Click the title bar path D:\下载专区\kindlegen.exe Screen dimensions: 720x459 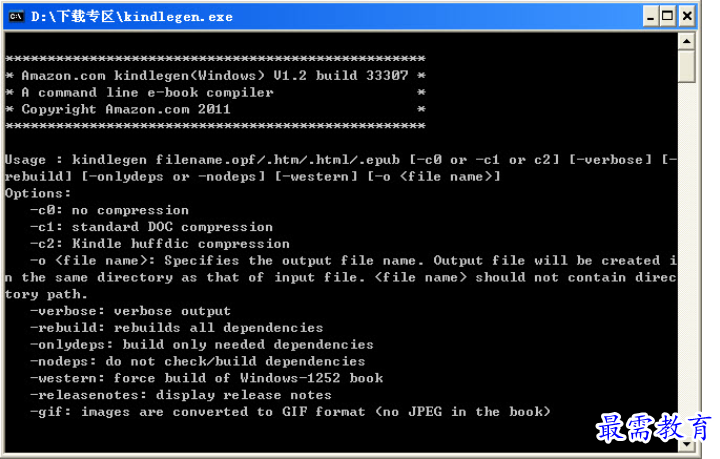pos(132,17)
